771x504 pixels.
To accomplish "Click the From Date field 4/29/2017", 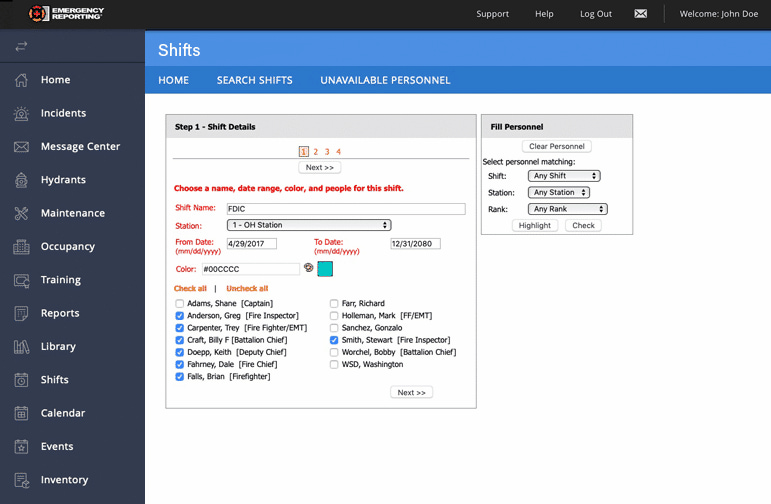I will point(252,244).
